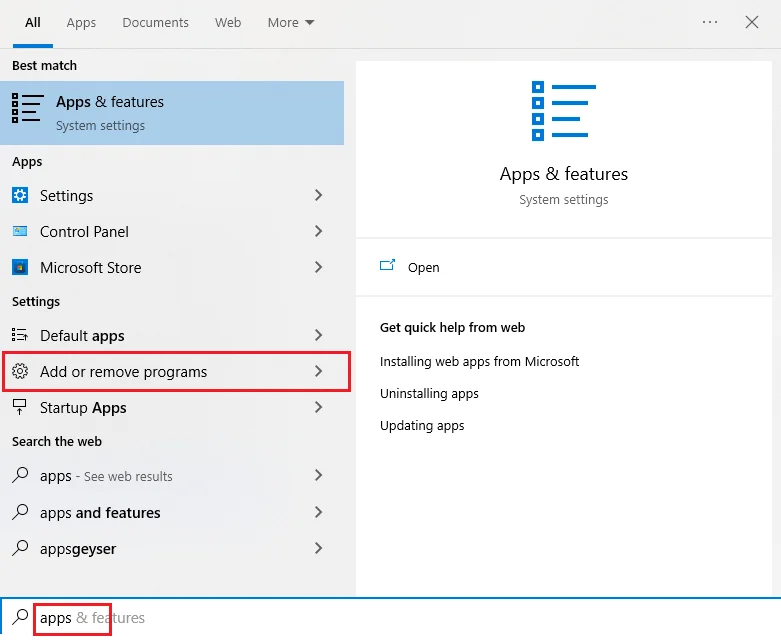Screen dimensions: 781x640
Task: Switch to the Web tab
Action: coord(228,22)
